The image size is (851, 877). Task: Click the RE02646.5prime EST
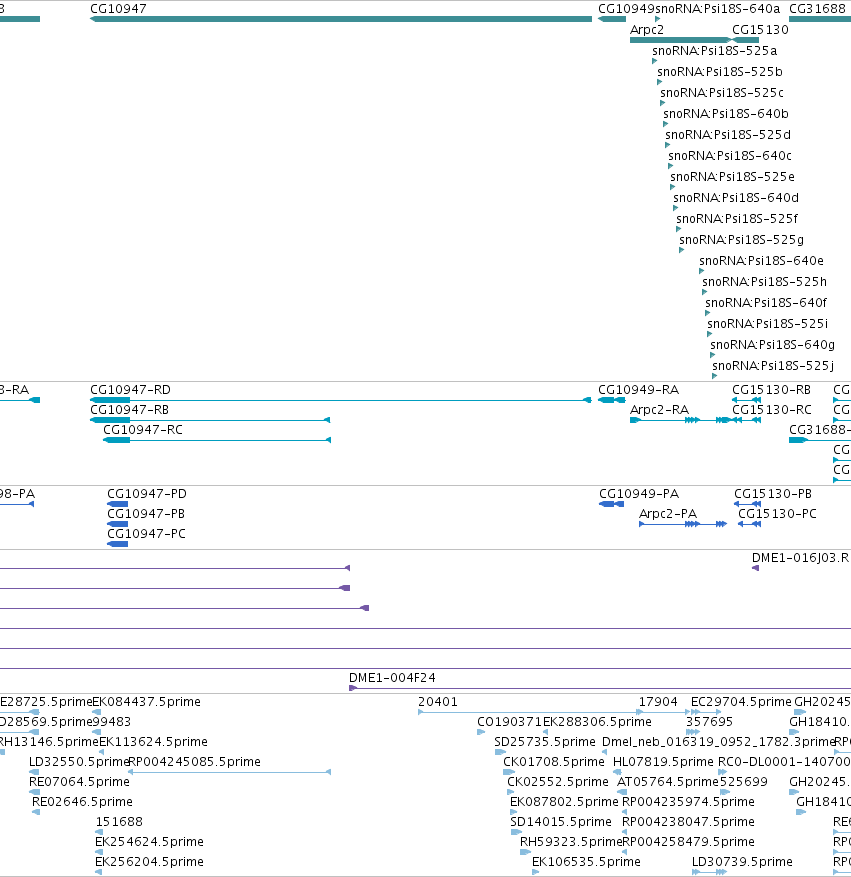click(x=36, y=813)
